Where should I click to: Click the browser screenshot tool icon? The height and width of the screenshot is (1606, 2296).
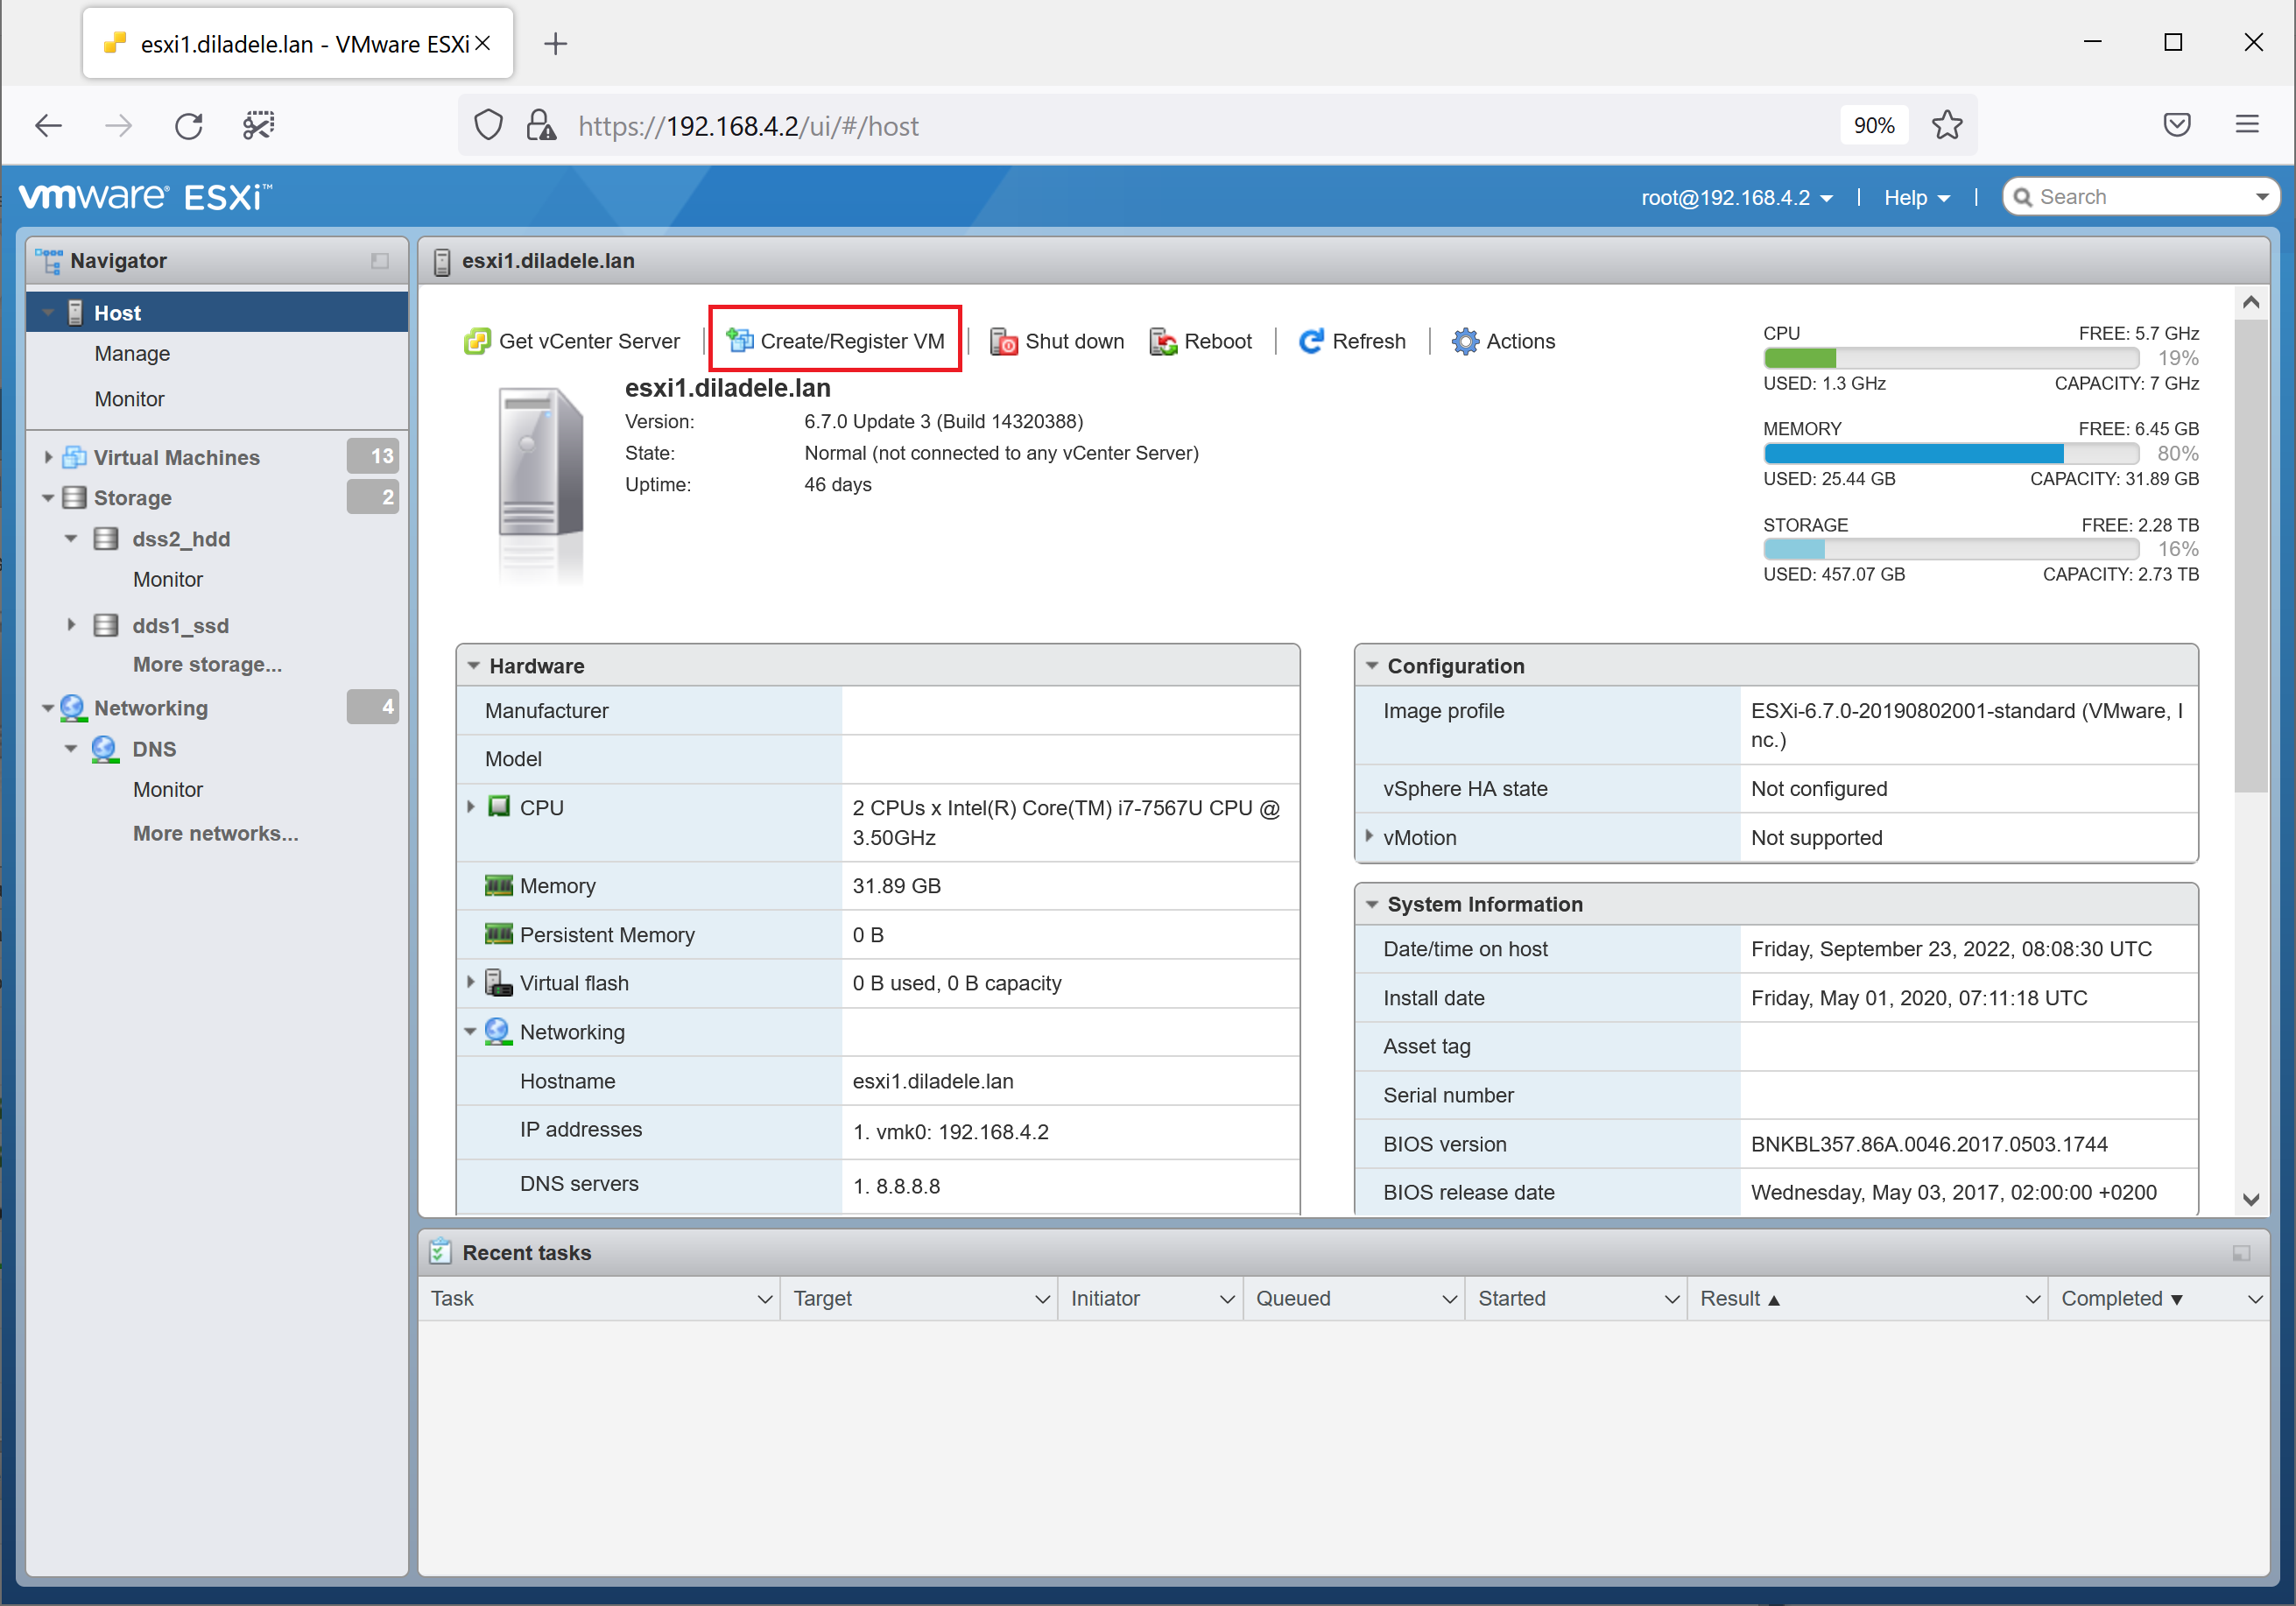(x=259, y=126)
